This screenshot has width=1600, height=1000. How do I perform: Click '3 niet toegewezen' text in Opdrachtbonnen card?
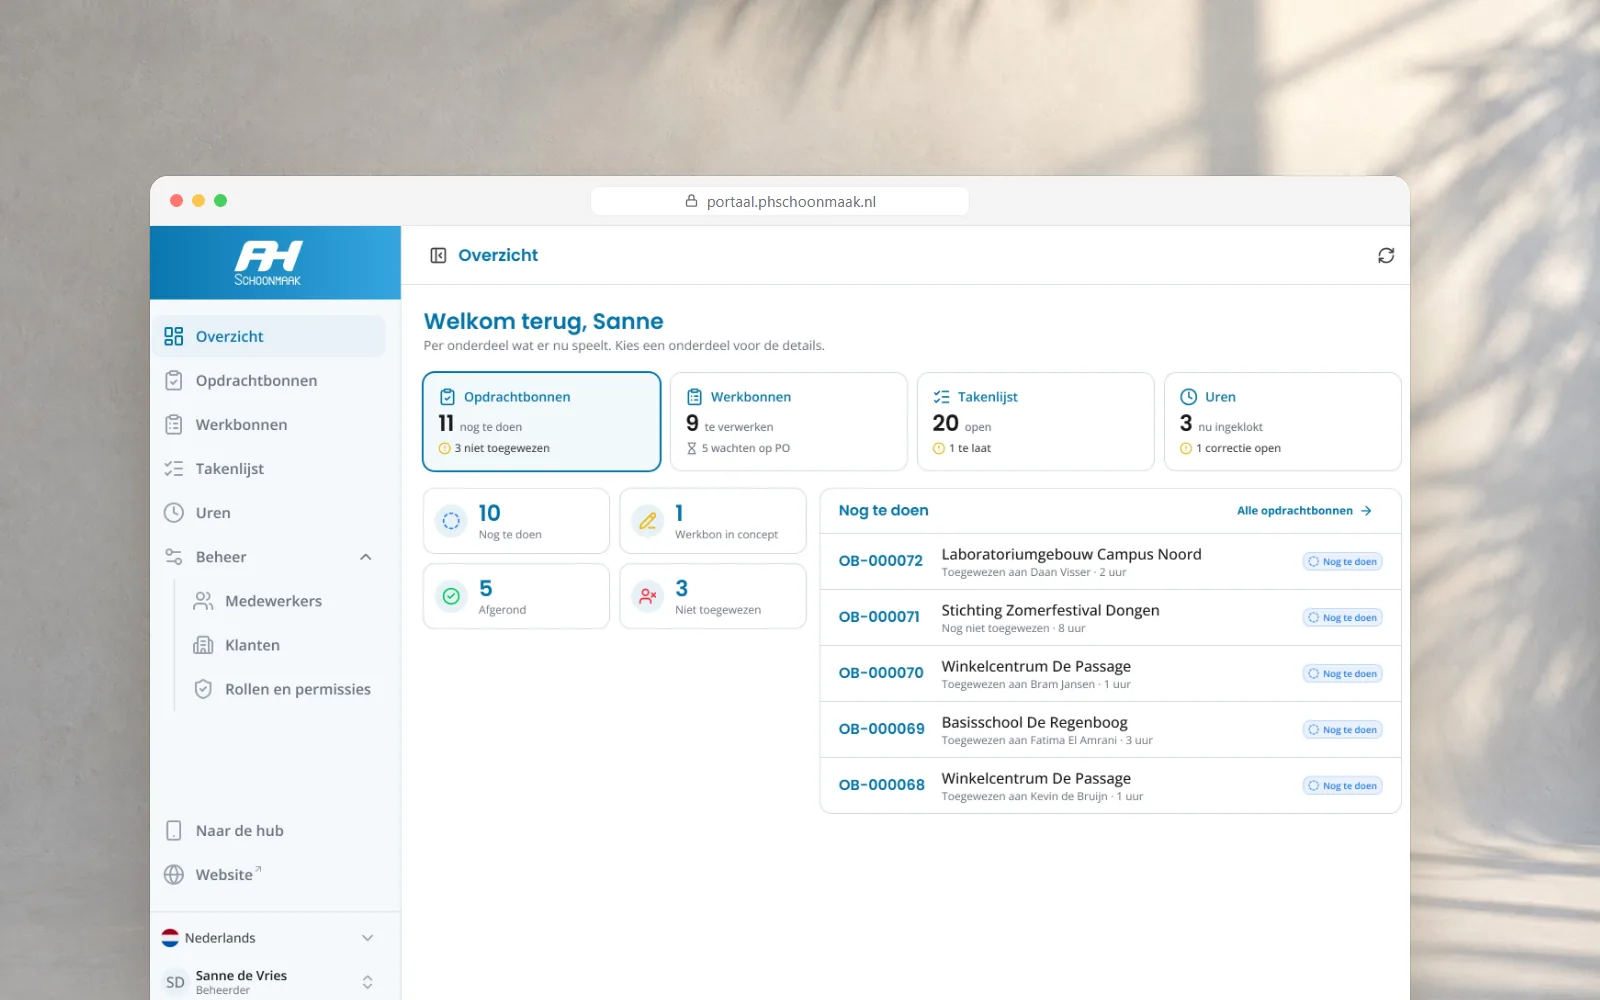coord(502,449)
